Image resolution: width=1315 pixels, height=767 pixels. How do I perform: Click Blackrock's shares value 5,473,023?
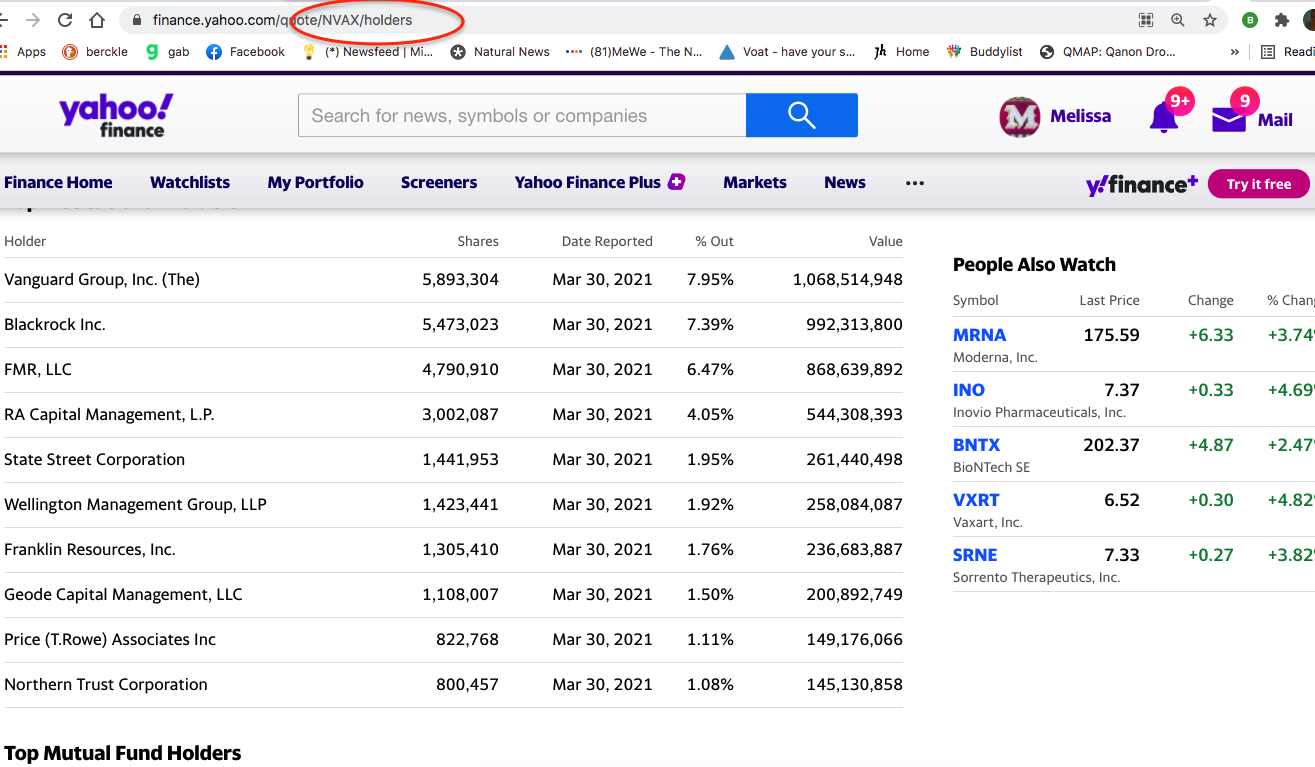(x=460, y=325)
